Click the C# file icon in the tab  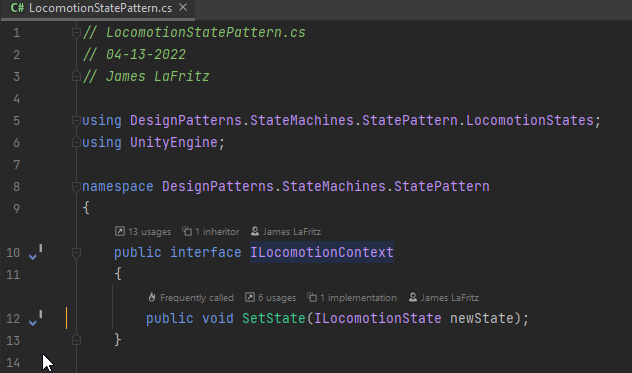pyautogui.click(x=17, y=8)
